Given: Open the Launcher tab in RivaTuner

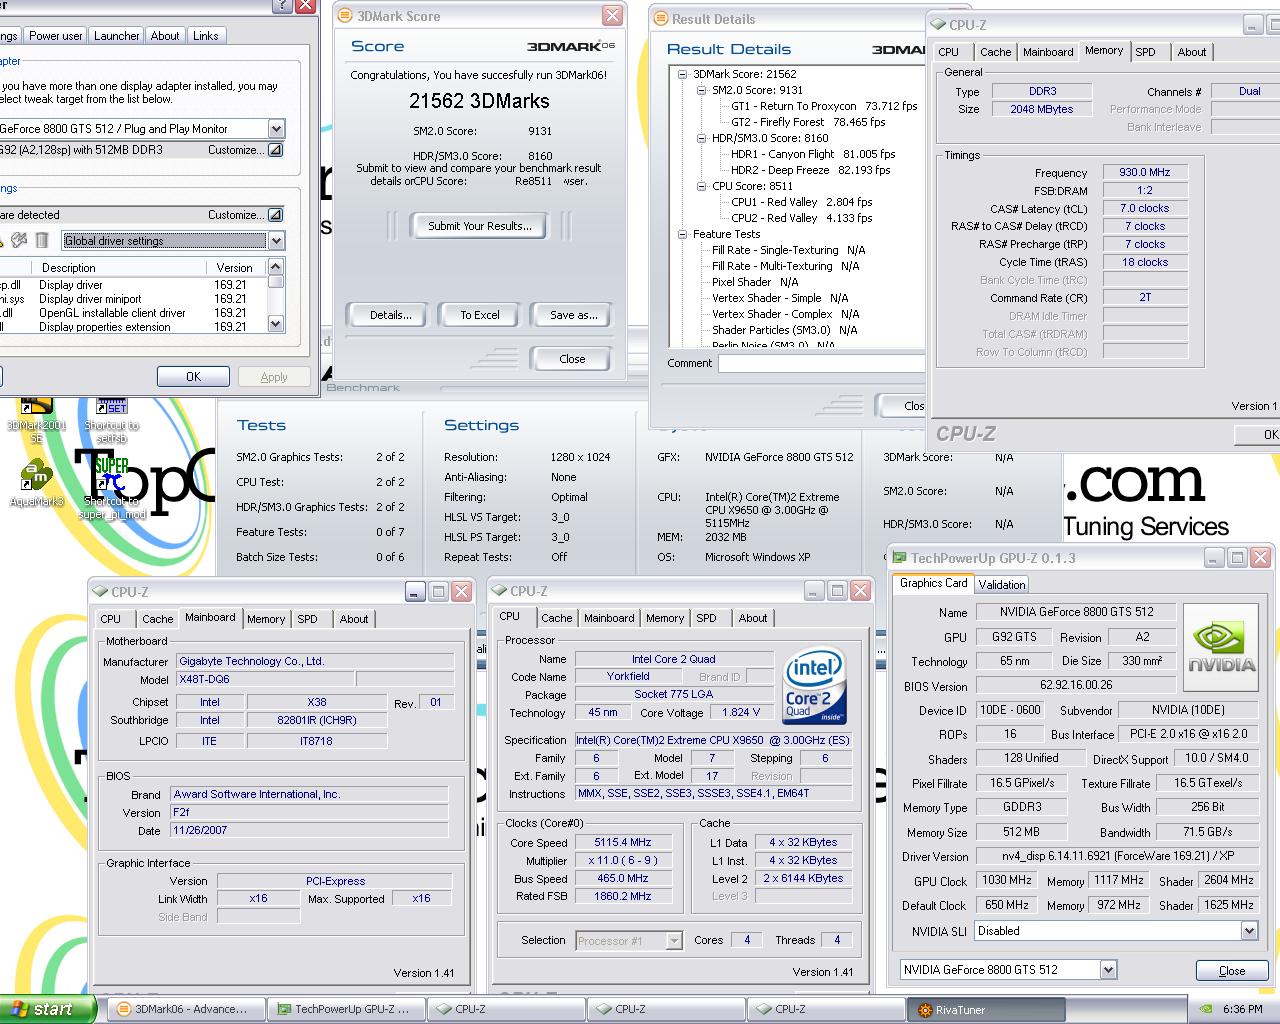Looking at the screenshot, I should [x=117, y=36].
